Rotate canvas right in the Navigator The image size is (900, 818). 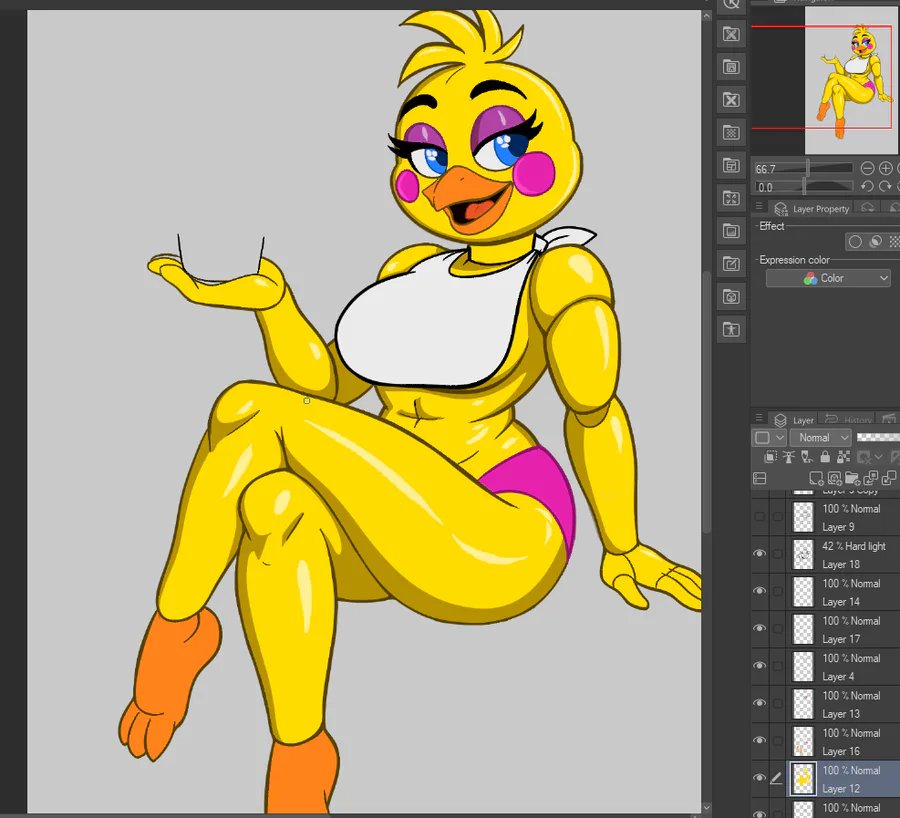pos(885,187)
